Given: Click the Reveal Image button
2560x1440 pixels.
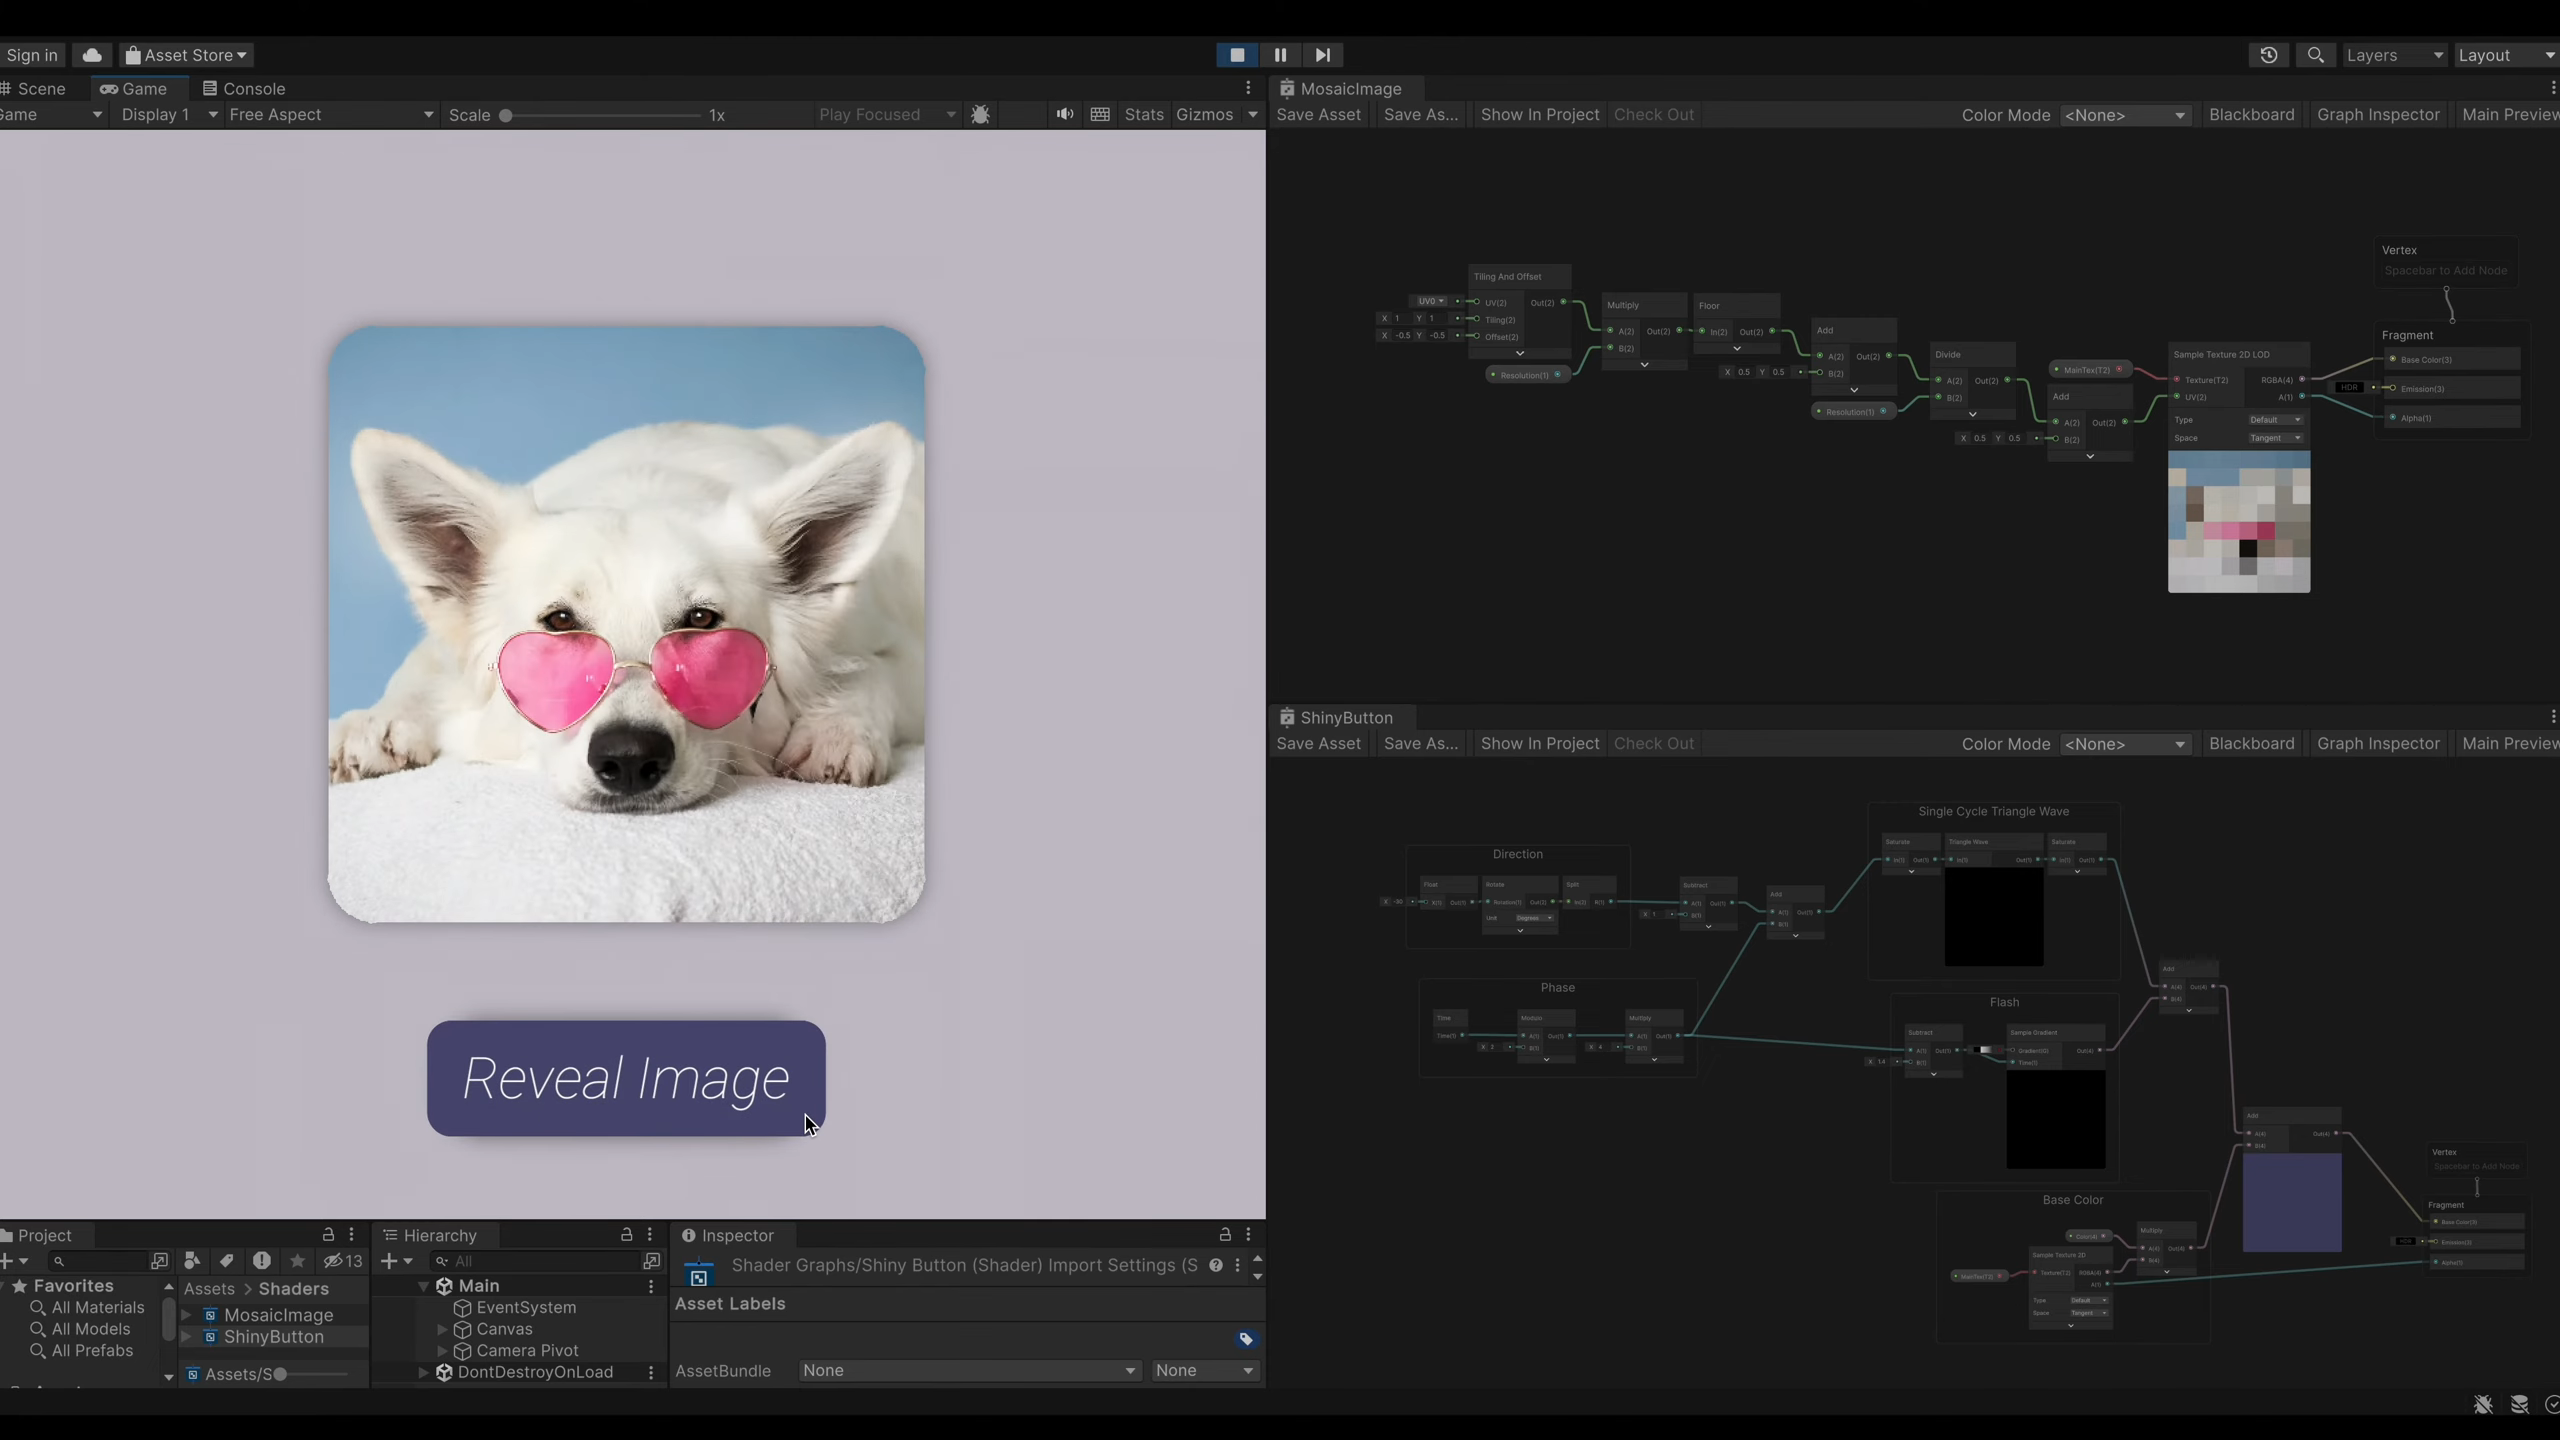Looking at the screenshot, I should point(626,1078).
